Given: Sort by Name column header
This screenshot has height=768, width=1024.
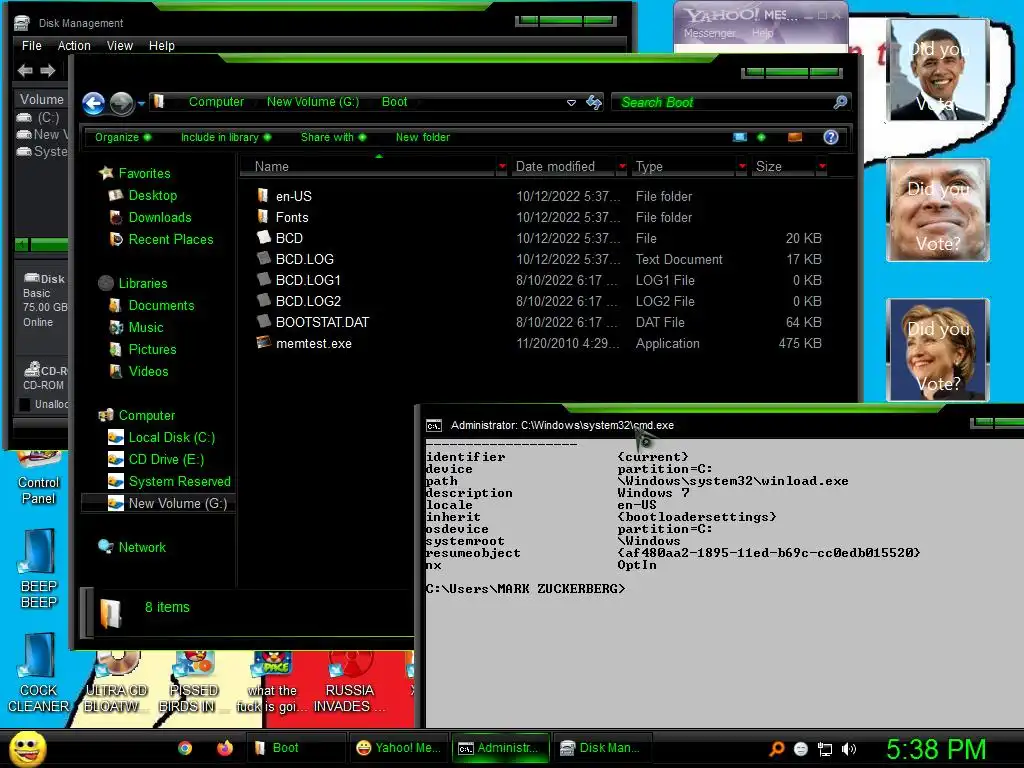Looking at the screenshot, I should [x=368, y=167].
